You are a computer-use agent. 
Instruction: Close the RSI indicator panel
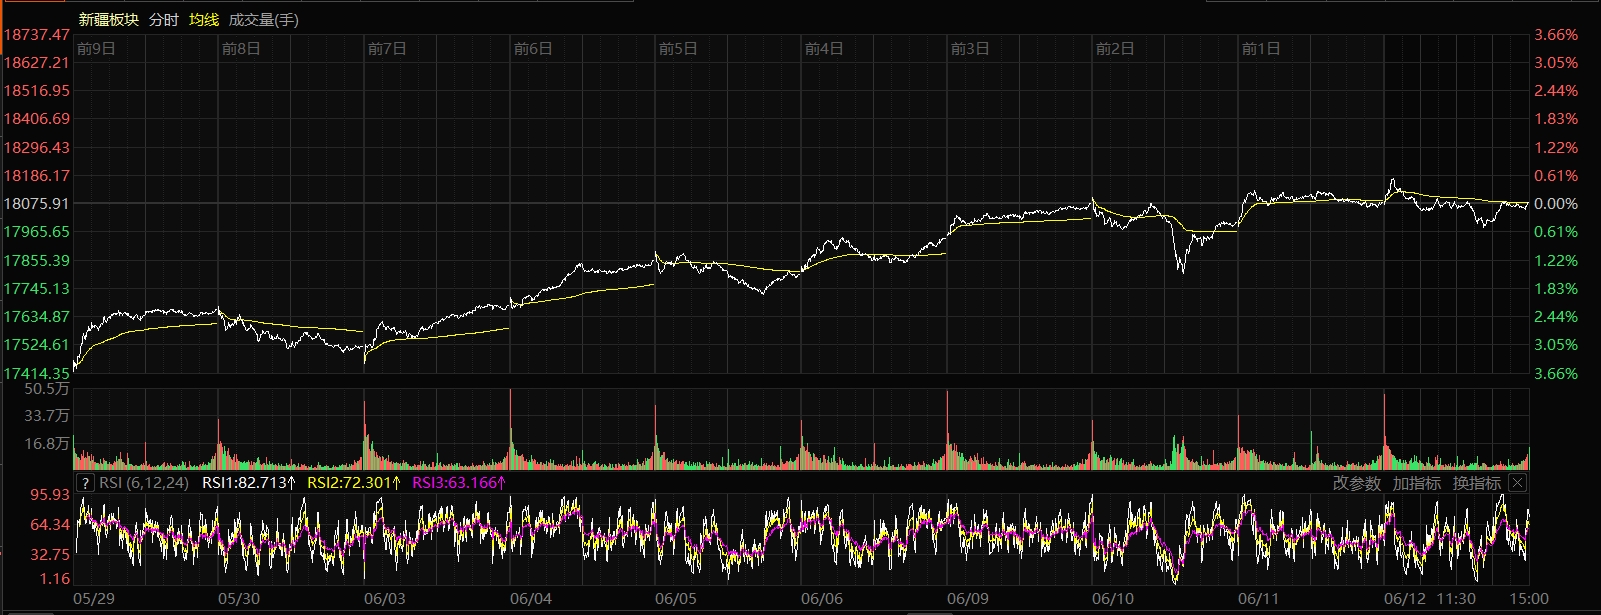[x=1517, y=483]
